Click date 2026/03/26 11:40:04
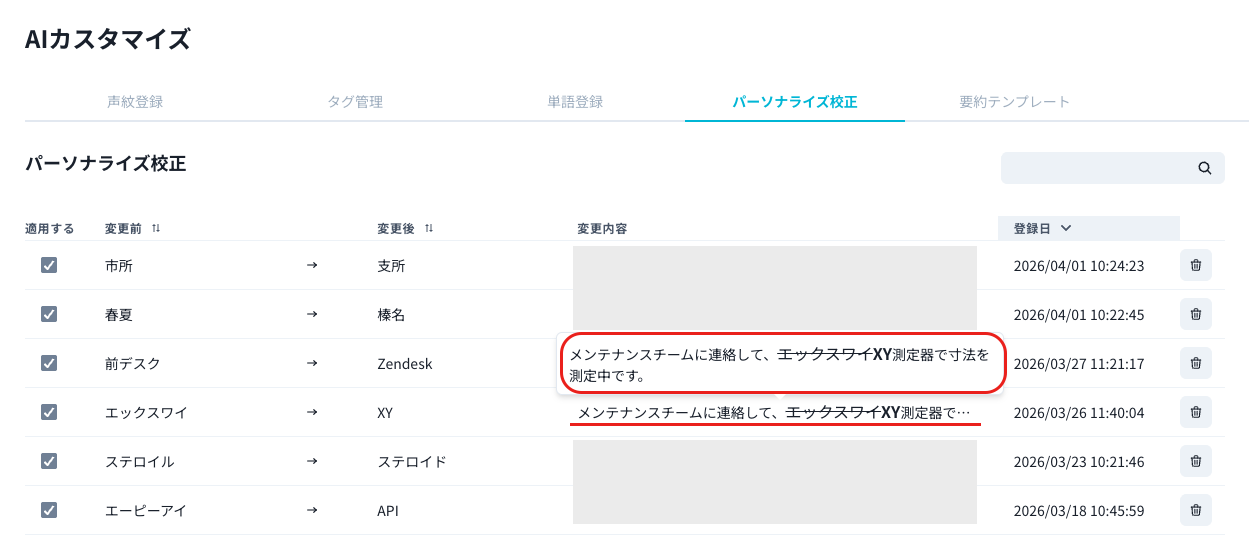Image resolution: width=1249 pixels, height=537 pixels. (x=1079, y=412)
